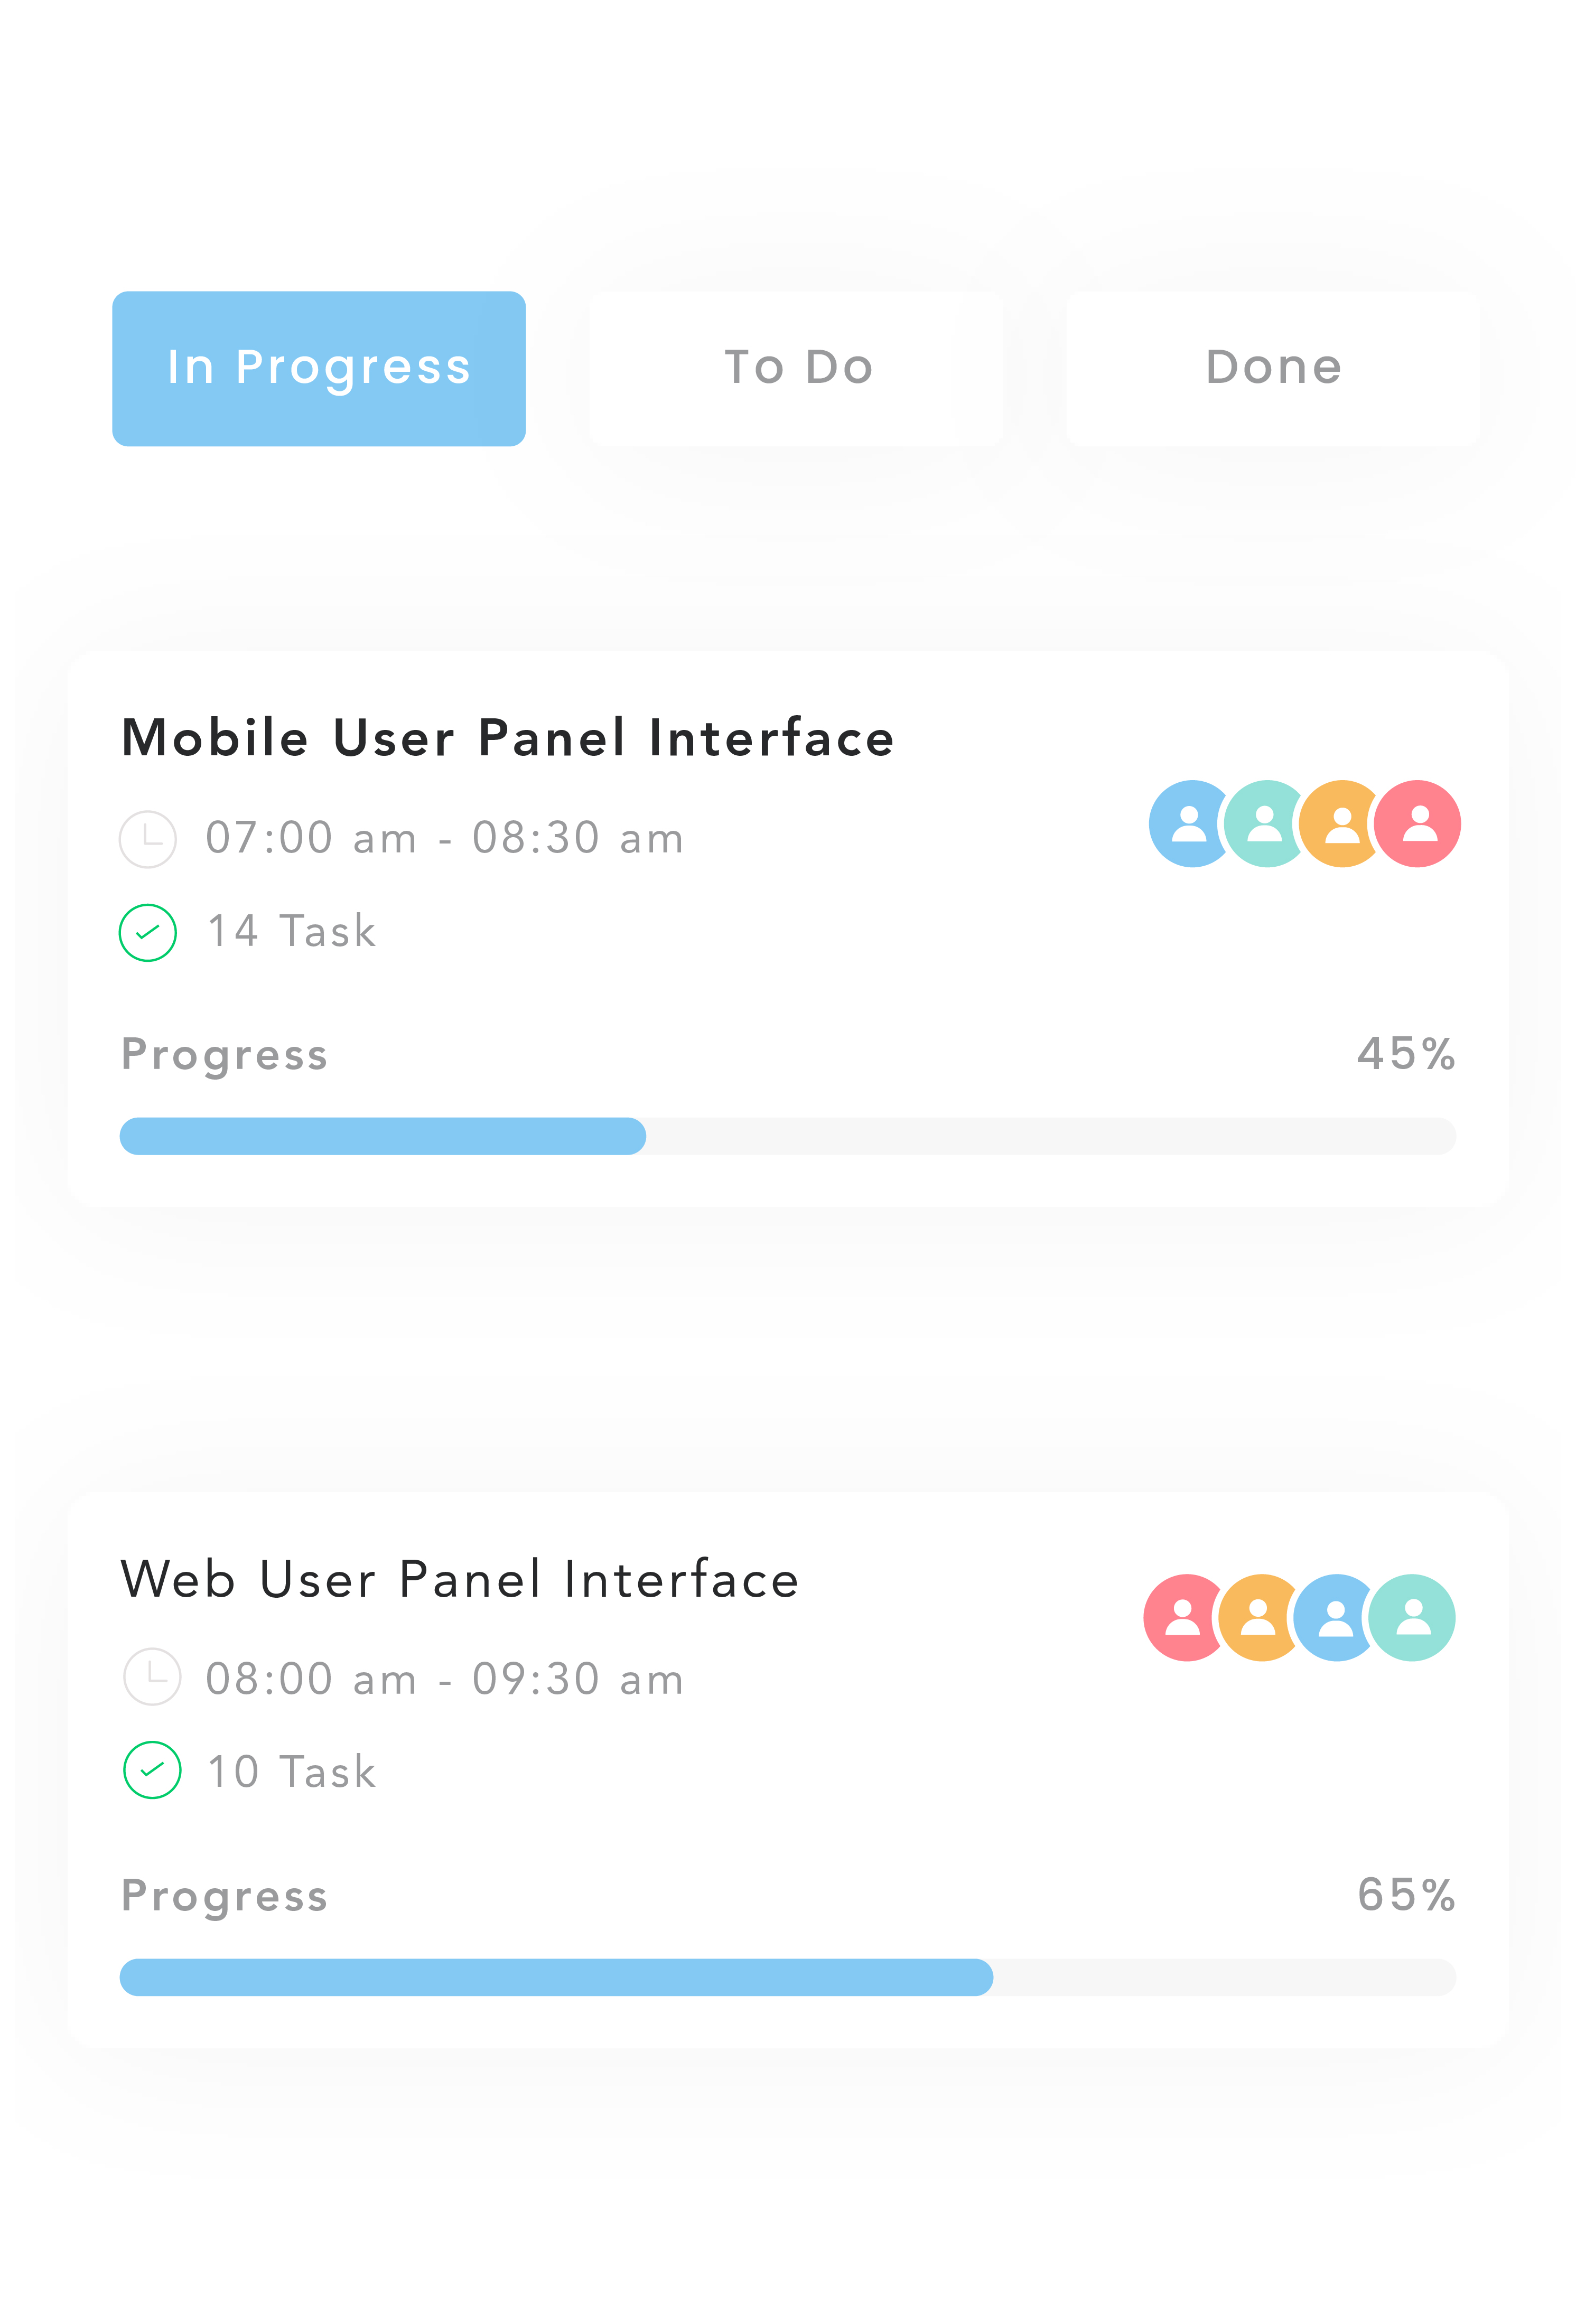Image resolution: width=1576 pixels, height=2324 pixels.
Task: Click orange avatar on Mobile panel card
Action: [1338, 824]
